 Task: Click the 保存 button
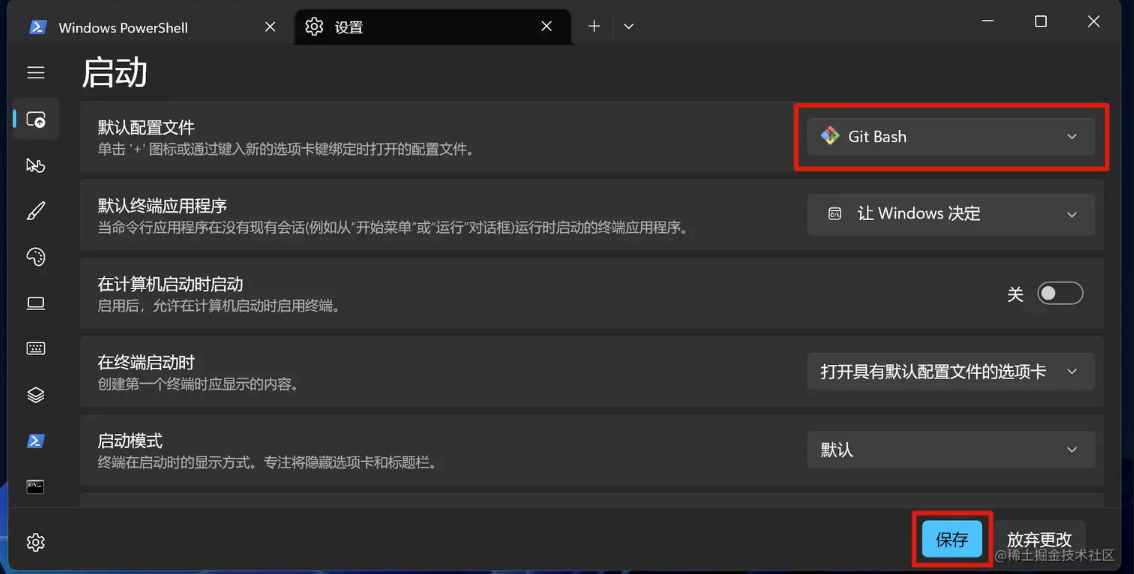tap(951, 540)
